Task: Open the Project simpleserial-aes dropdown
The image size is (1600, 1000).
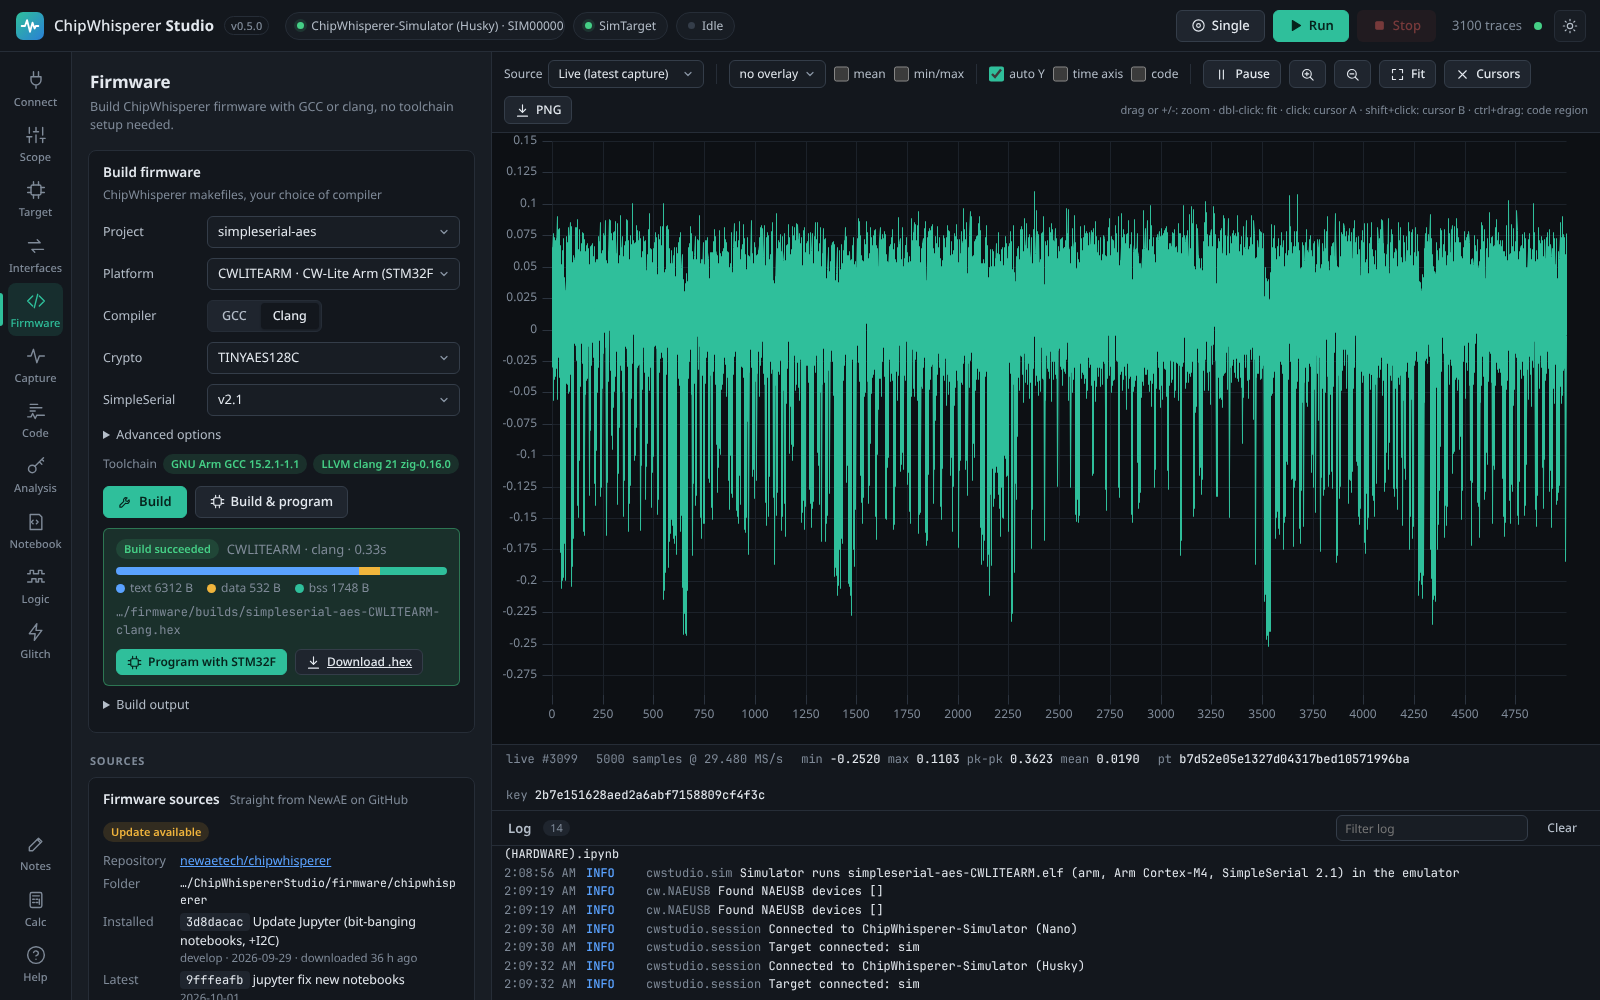Action: (333, 232)
